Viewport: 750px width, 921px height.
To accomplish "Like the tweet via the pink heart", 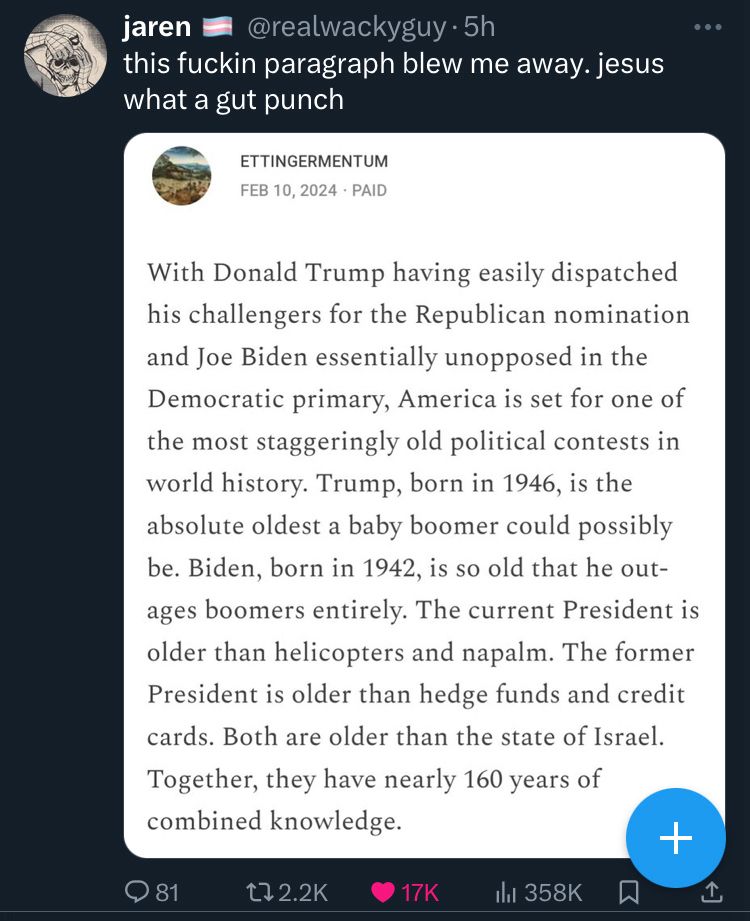I will coord(382,891).
